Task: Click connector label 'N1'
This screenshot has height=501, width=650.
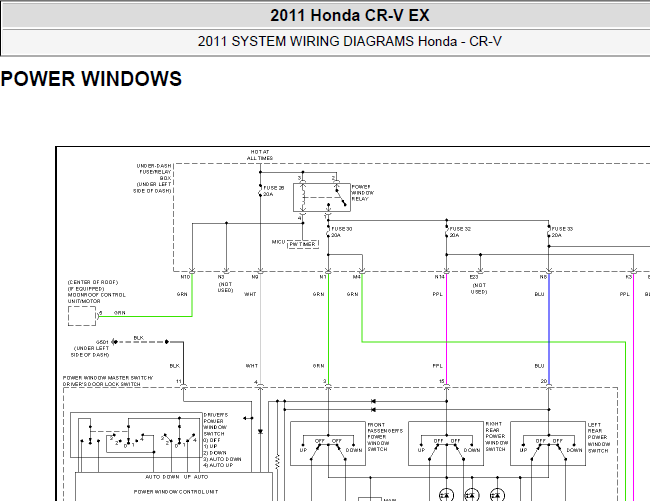Action: [323, 277]
